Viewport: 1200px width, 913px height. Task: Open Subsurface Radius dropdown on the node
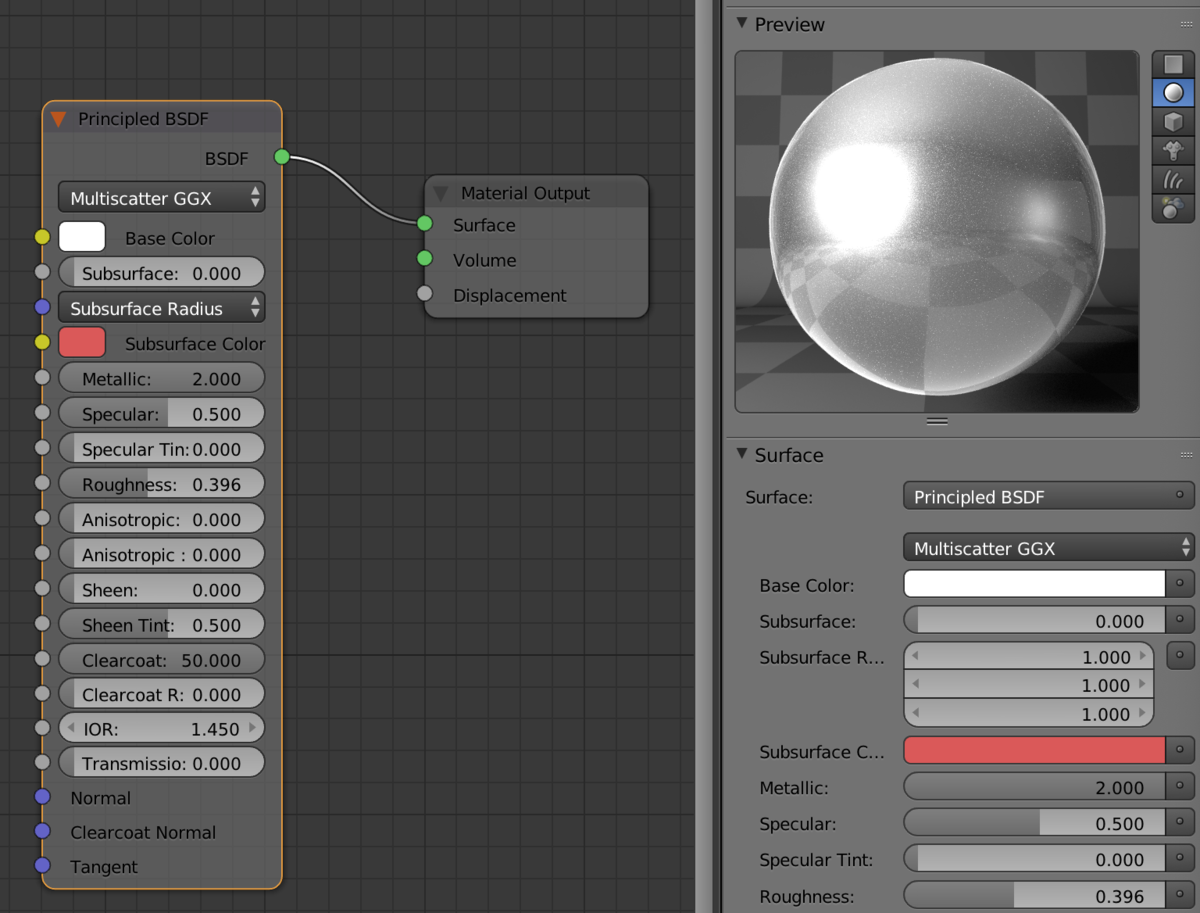(x=161, y=308)
